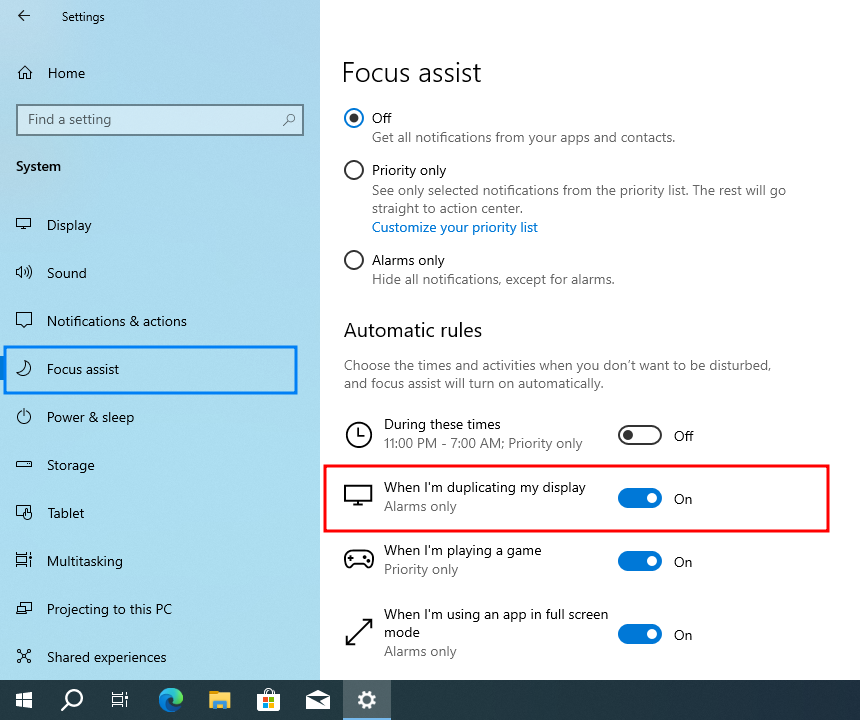Click the Focus assist page title

click(411, 72)
